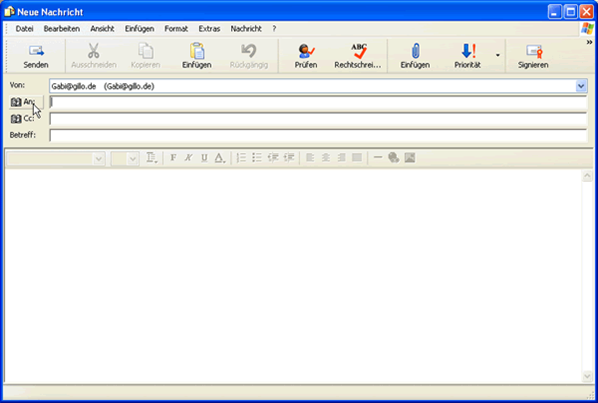598x403 pixels.
Task: Show hidden toolbar buttons via the chevron
Action: (589, 42)
